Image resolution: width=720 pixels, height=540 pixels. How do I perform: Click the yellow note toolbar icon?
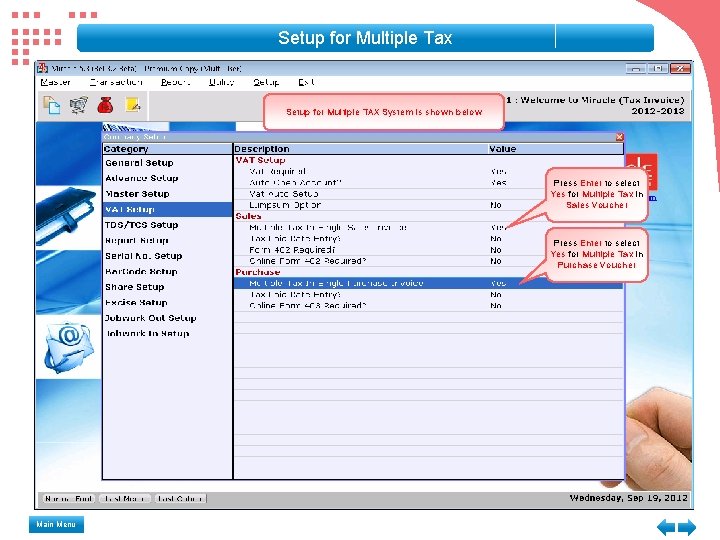click(x=133, y=105)
